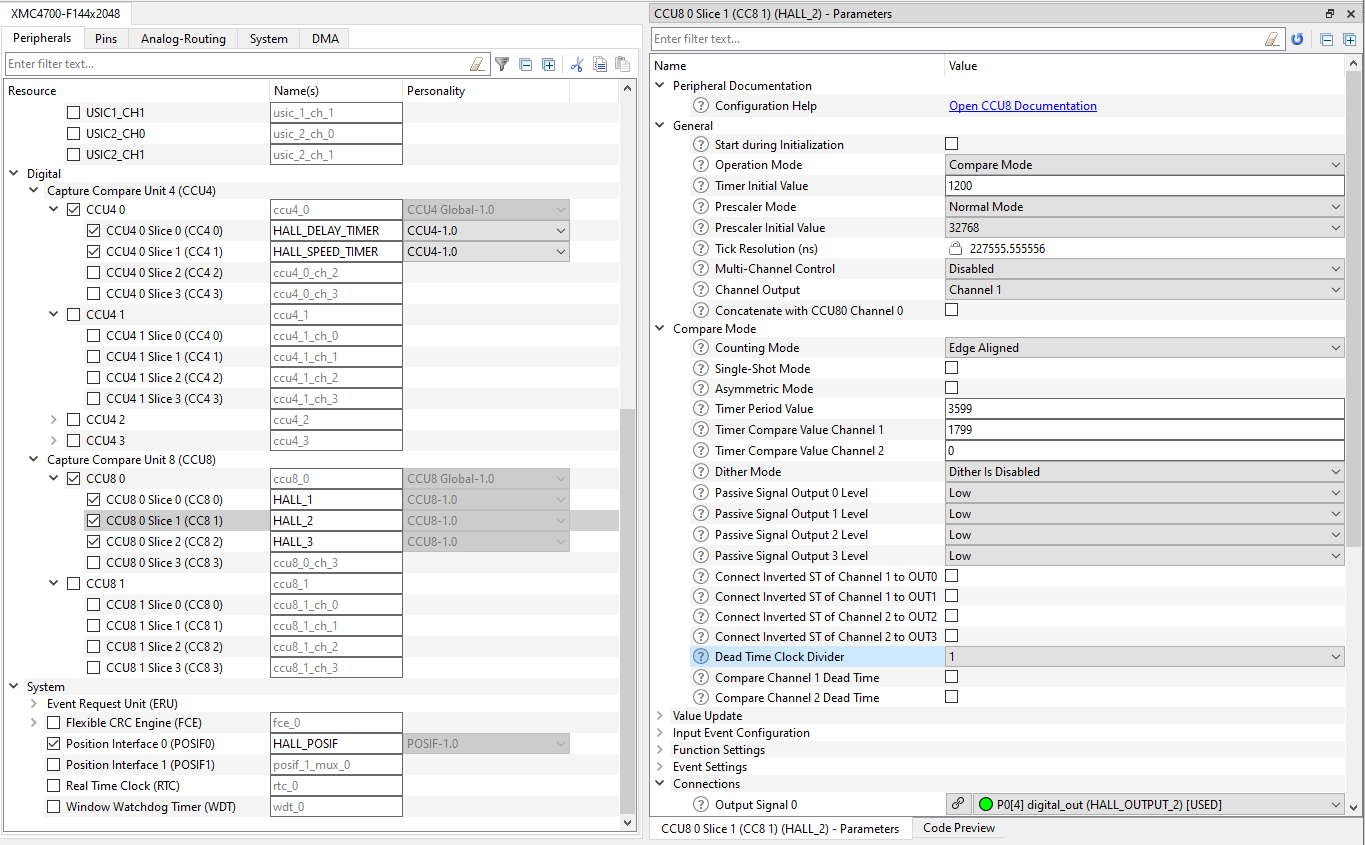
Task: Click the funnel filter icon in the Peripherals toolbar
Action: pos(503,64)
